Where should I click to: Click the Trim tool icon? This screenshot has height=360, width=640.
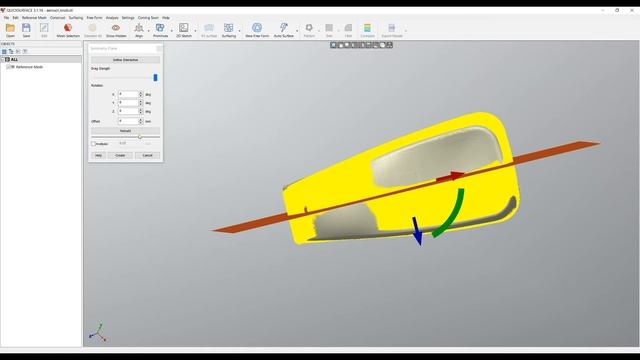[329, 28]
